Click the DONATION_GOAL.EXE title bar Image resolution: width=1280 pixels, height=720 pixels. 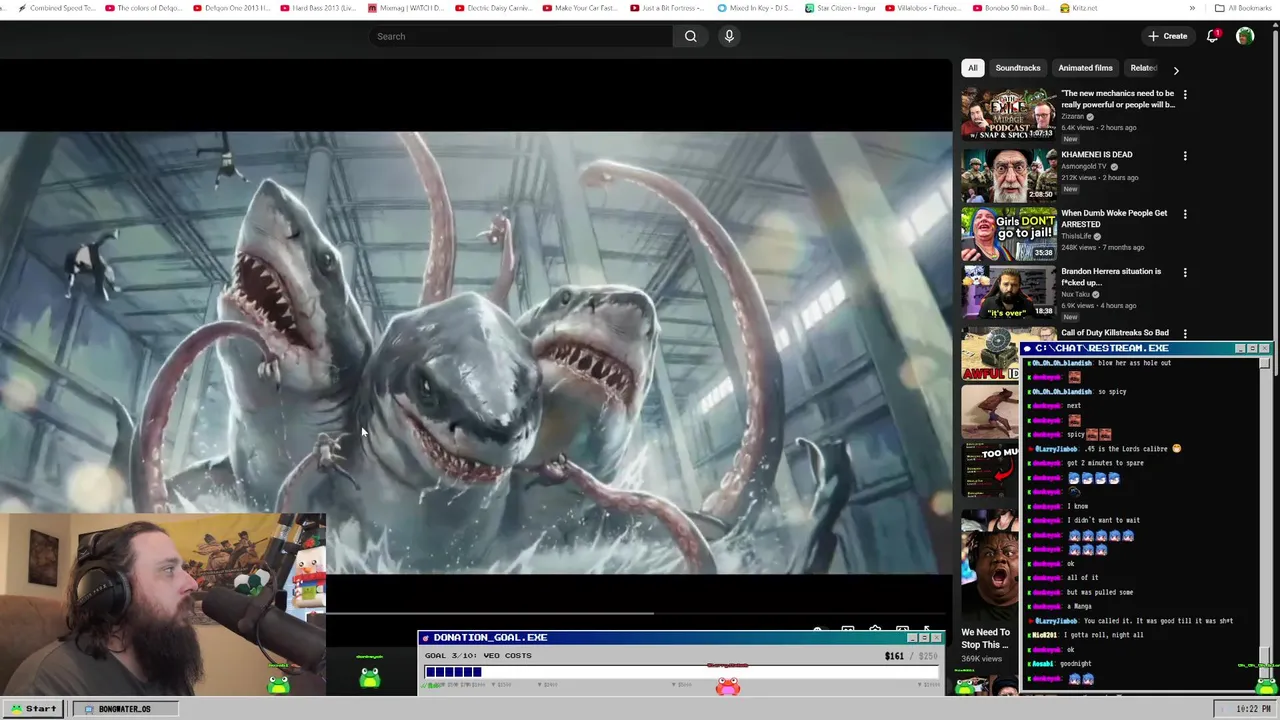681,637
